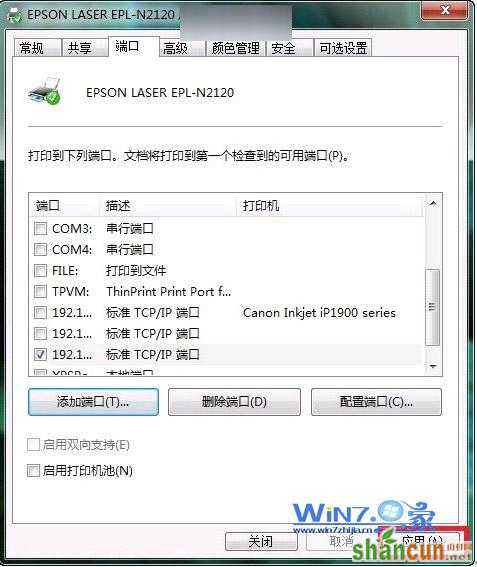The width and height of the screenshot is (477, 567).
Task: Click the printer icon in the title bar
Action: 14,15
